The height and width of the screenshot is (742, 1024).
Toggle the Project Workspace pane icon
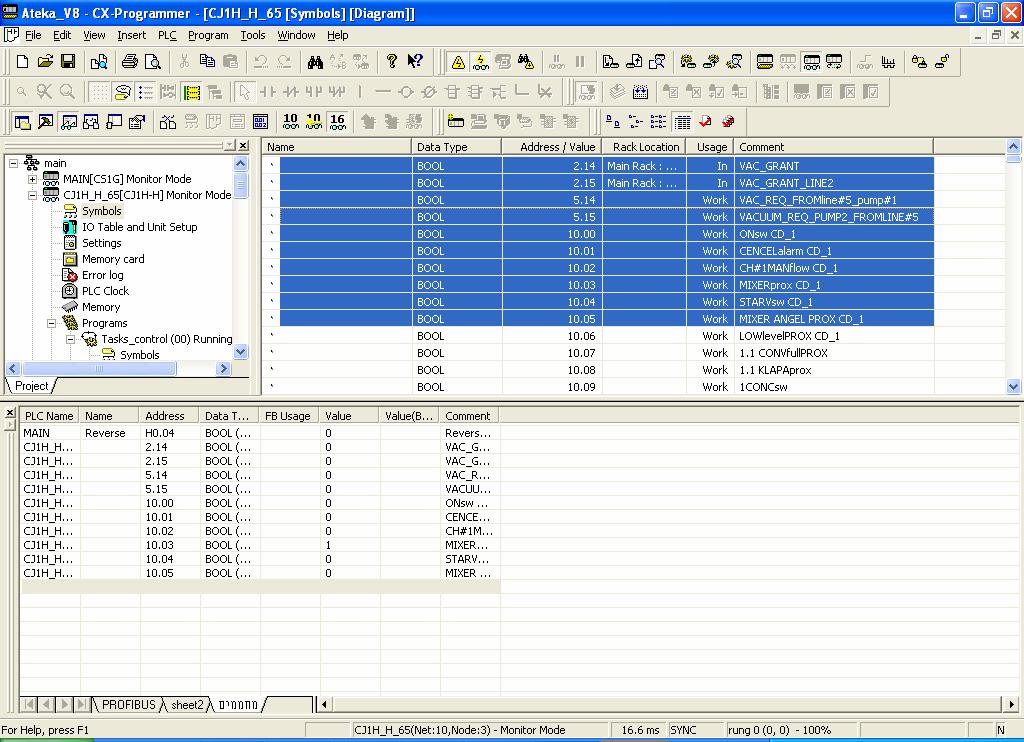click(x=22, y=121)
